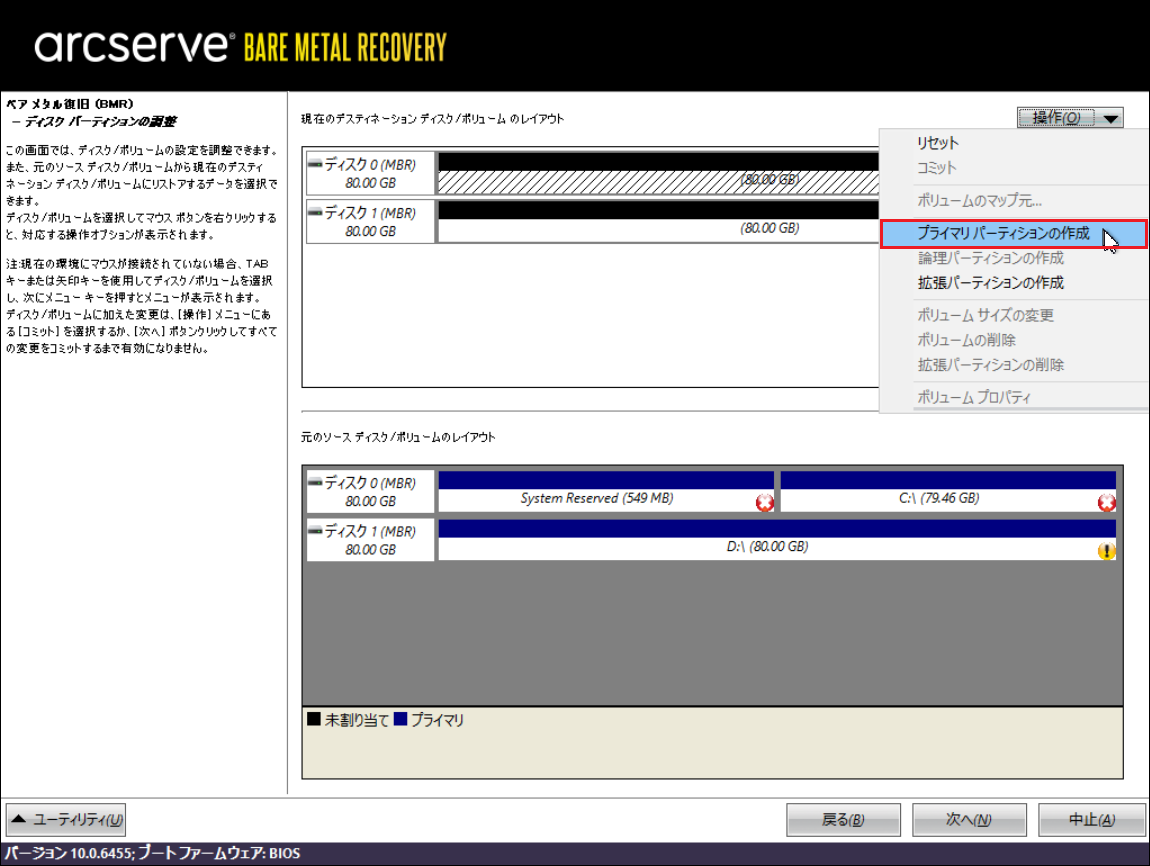Expand the ユーティリティ menu button

click(x=66, y=820)
